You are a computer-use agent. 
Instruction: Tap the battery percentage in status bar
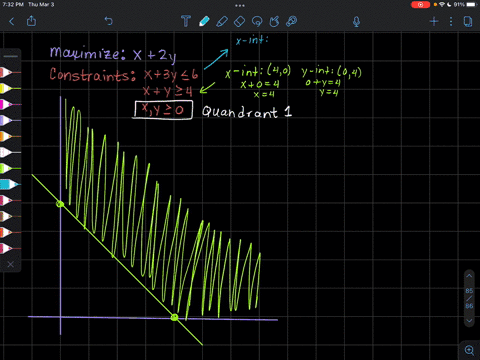point(459,5)
